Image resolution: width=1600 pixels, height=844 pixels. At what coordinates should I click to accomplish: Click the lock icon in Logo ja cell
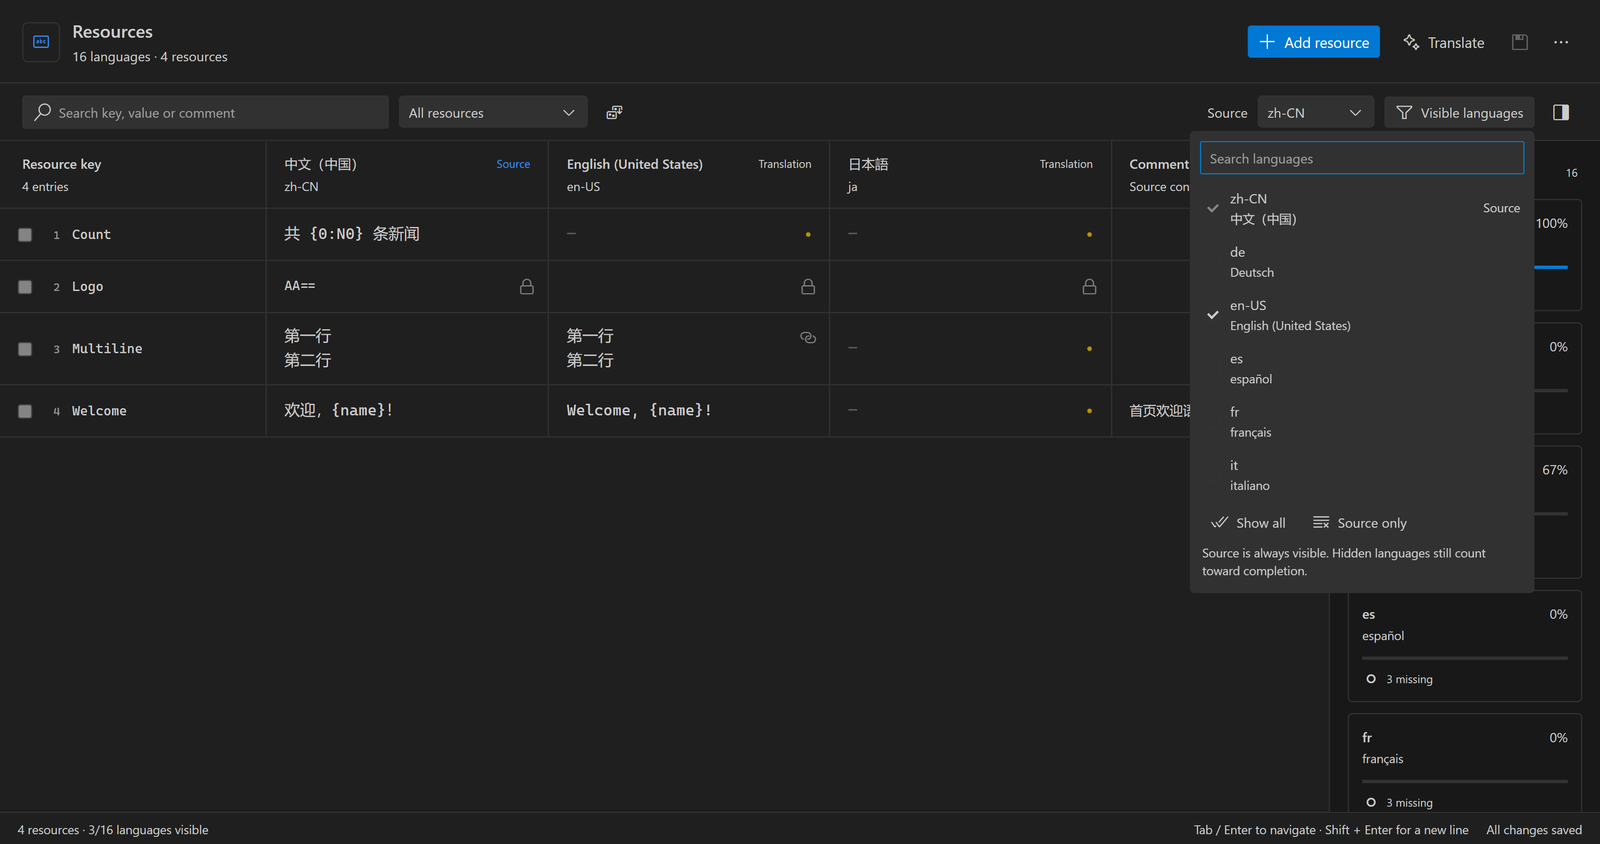pos(1089,287)
